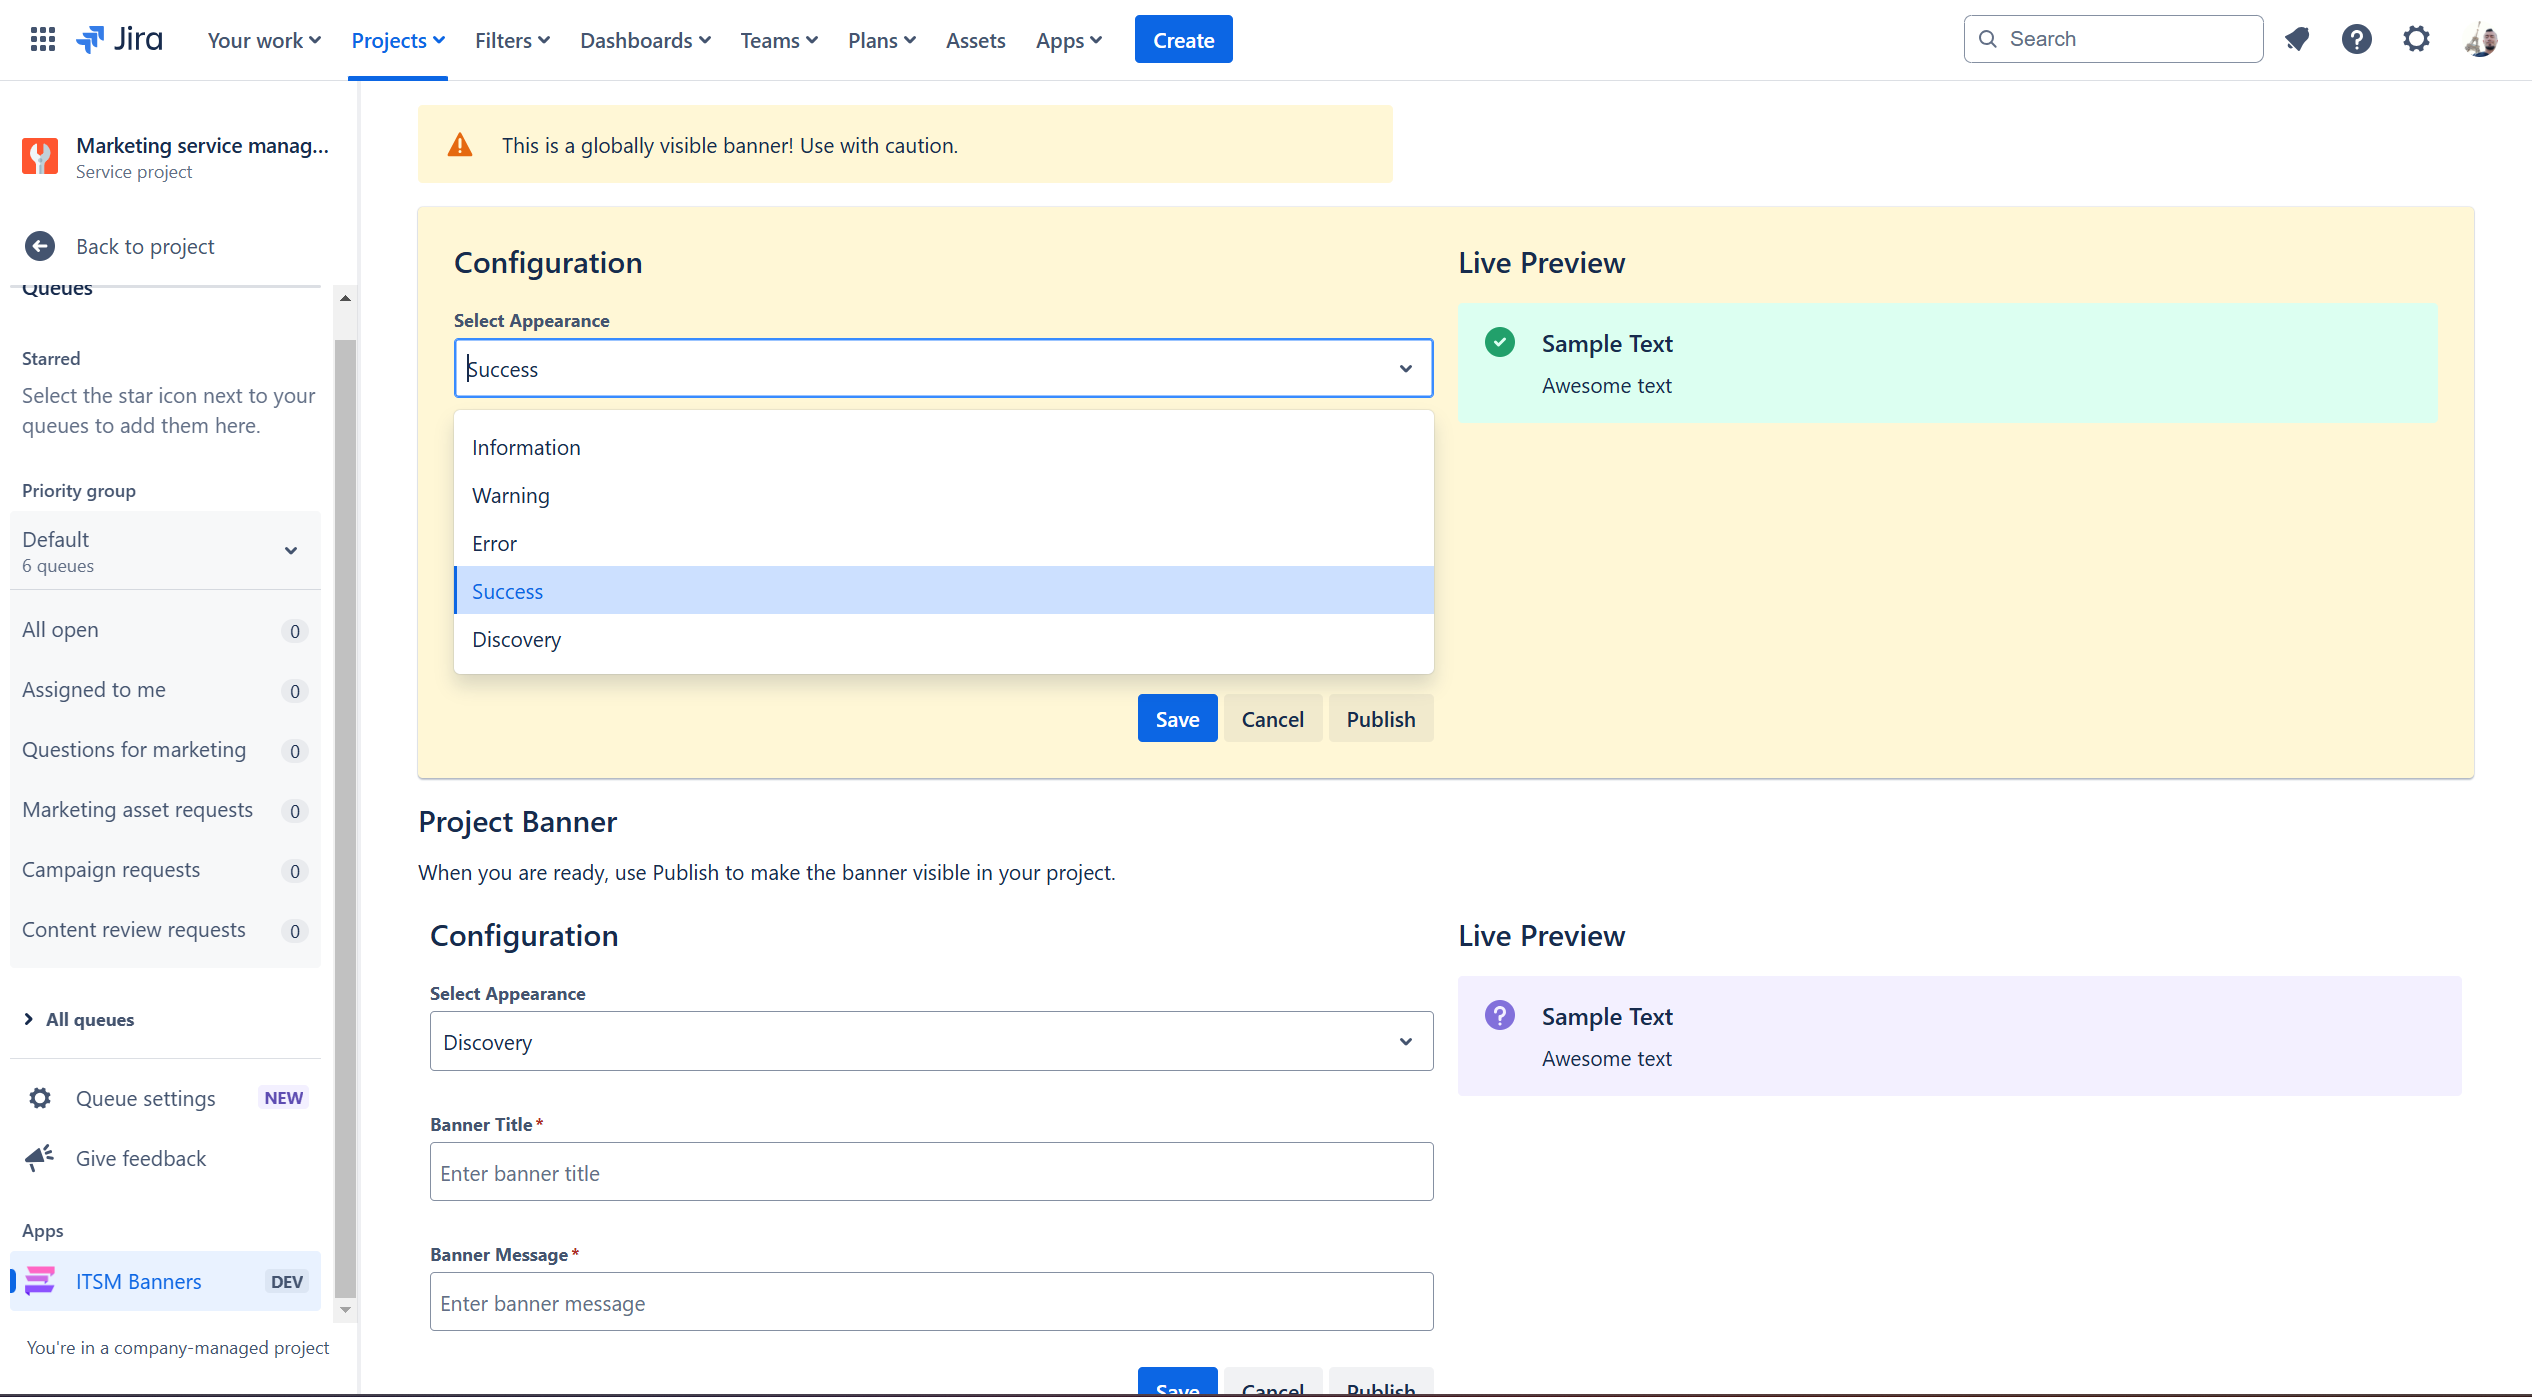Click the Create button
2532x1397 pixels.
(x=1183, y=39)
